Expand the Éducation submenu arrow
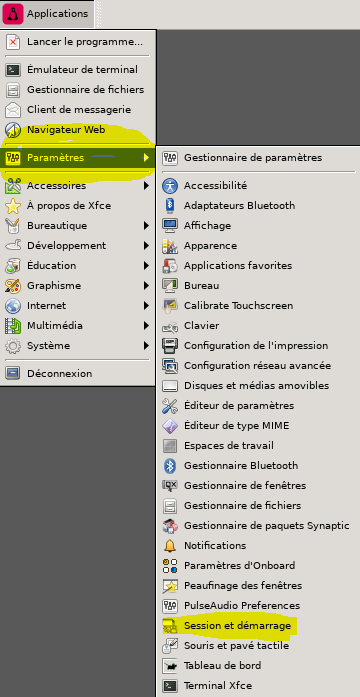This screenshot has width=360, height=697. pyautogui.click(x=146, y=266)
